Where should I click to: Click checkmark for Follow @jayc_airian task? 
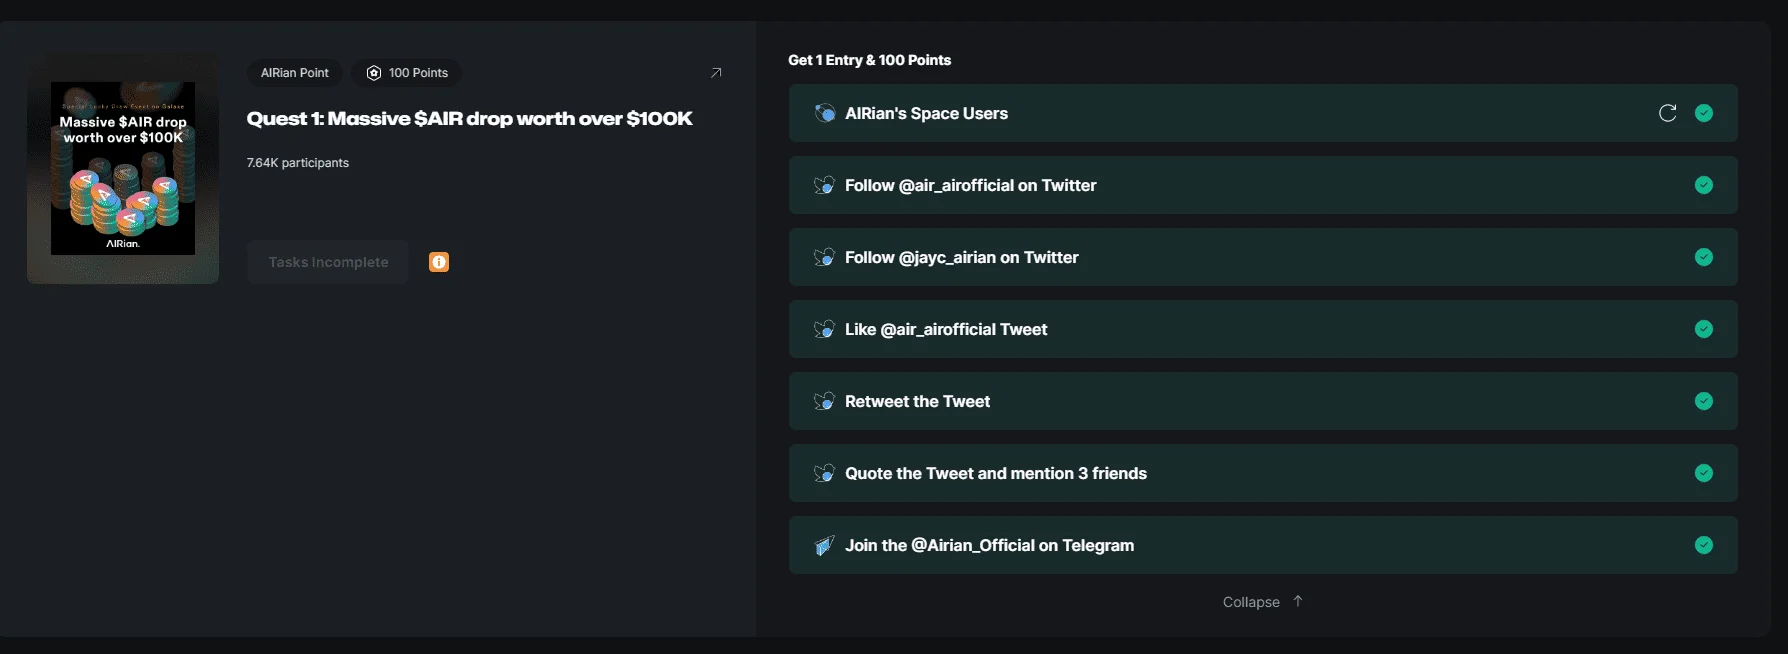coord(1704,257)
